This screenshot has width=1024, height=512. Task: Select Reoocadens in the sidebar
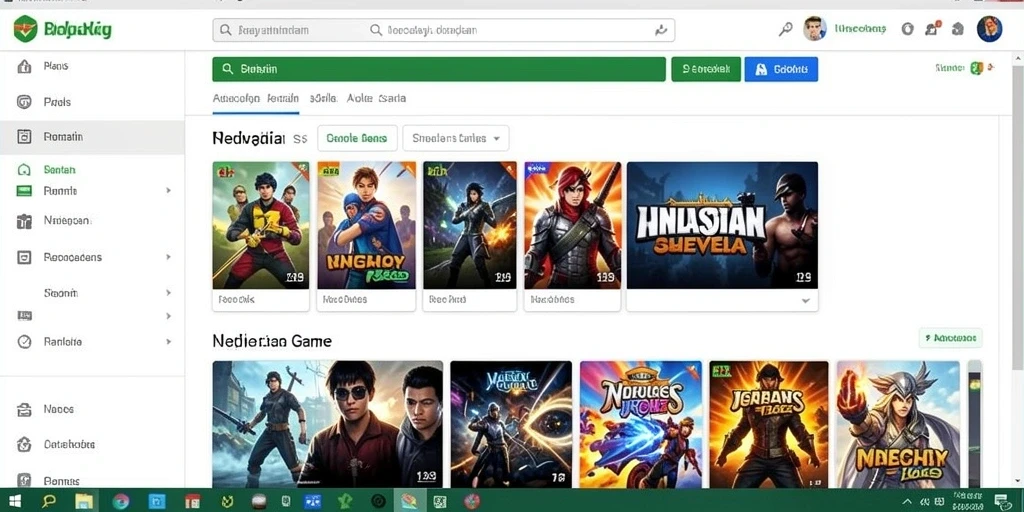point(72,257)
